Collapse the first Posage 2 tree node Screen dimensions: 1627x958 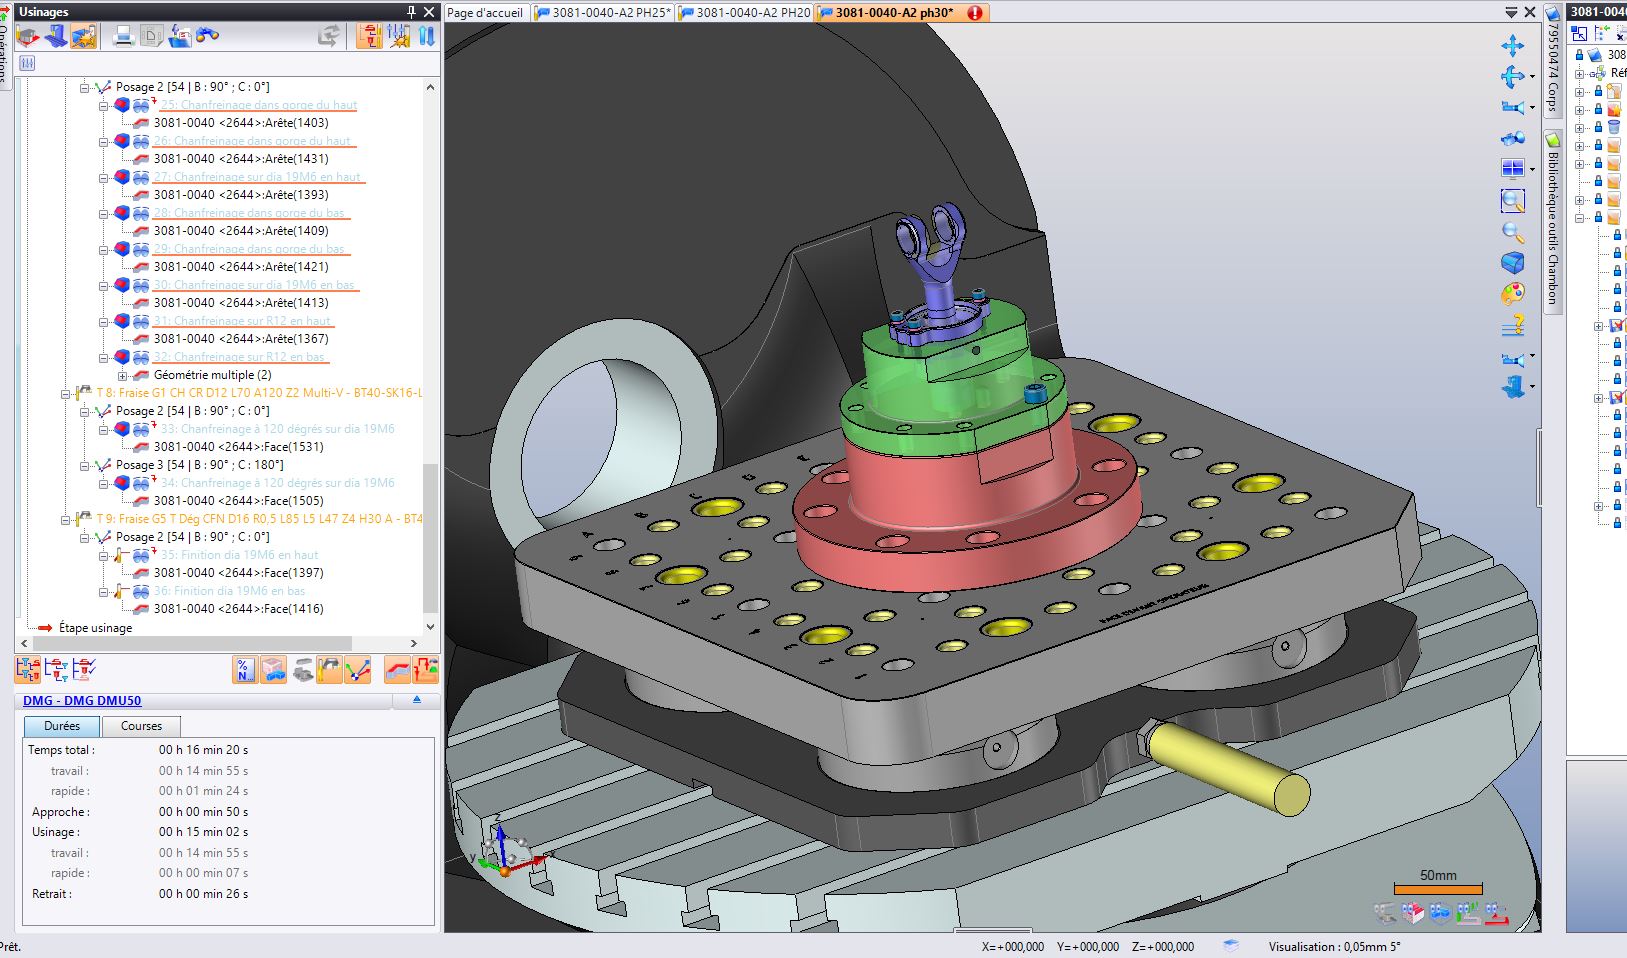85,88
